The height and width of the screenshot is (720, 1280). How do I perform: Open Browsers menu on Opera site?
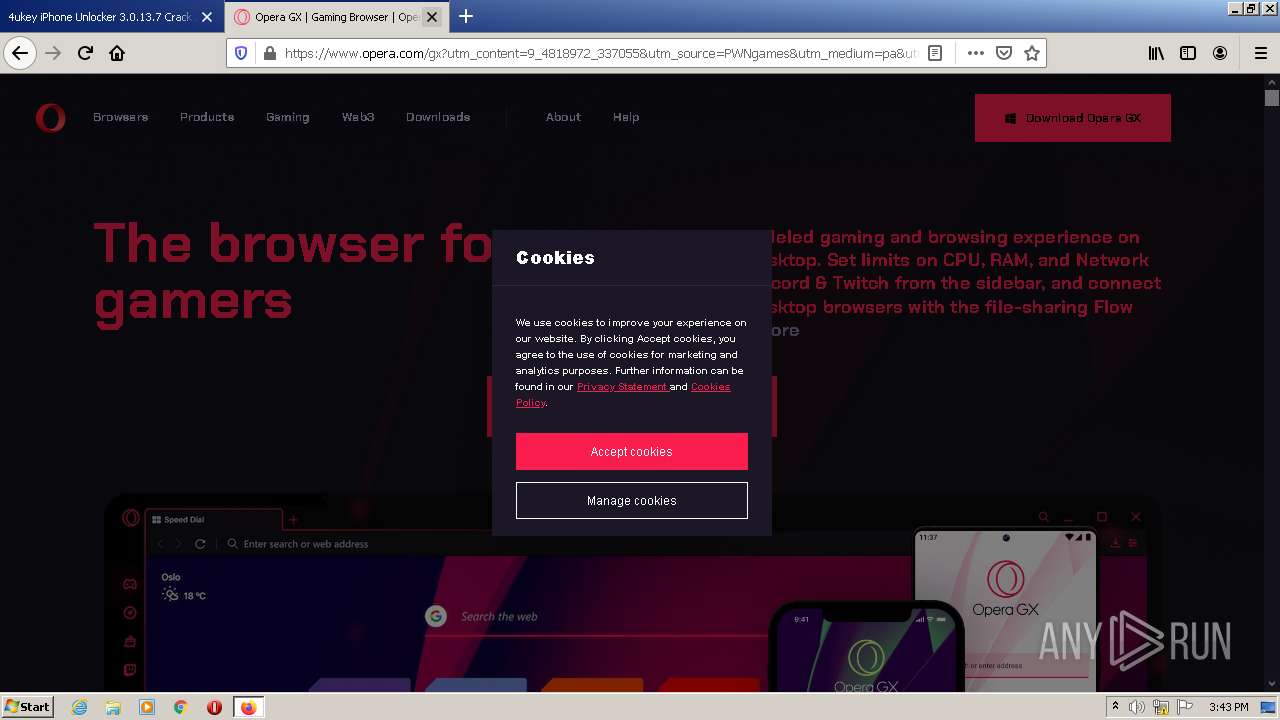120,117
